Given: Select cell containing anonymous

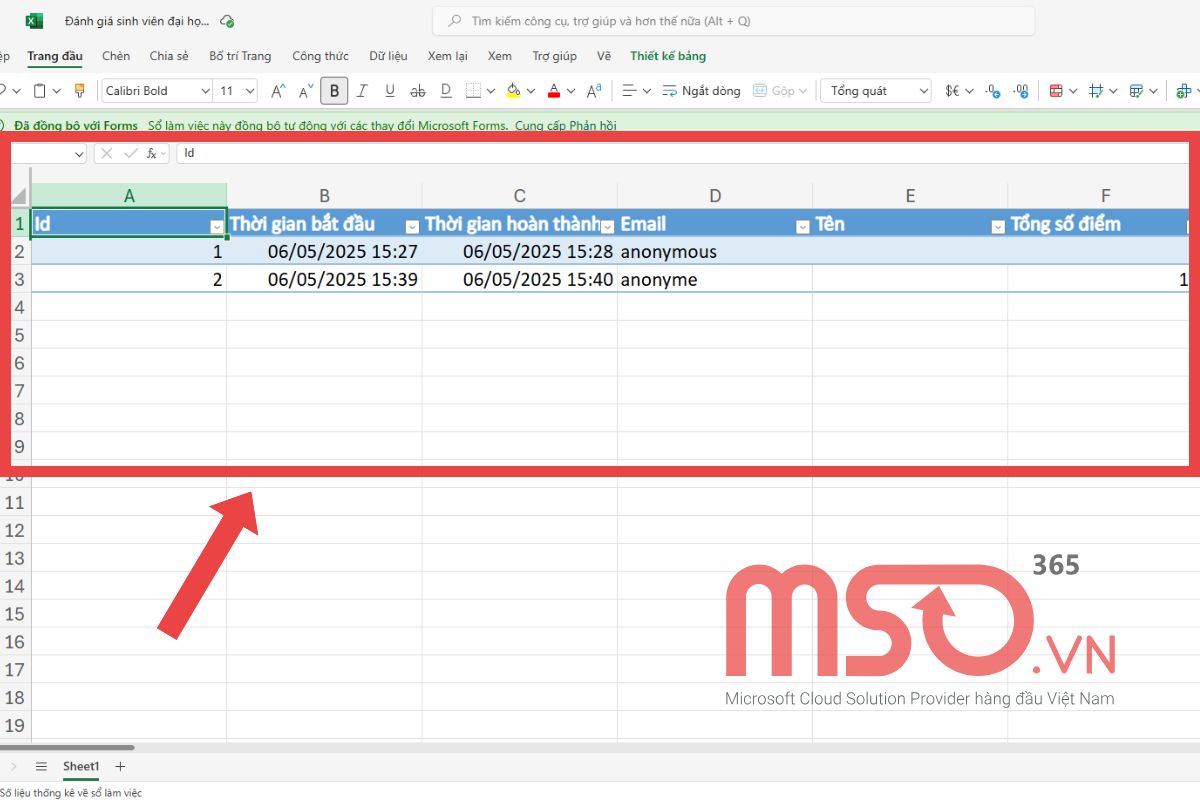Looking at the screenshot, I should point(715,251).
